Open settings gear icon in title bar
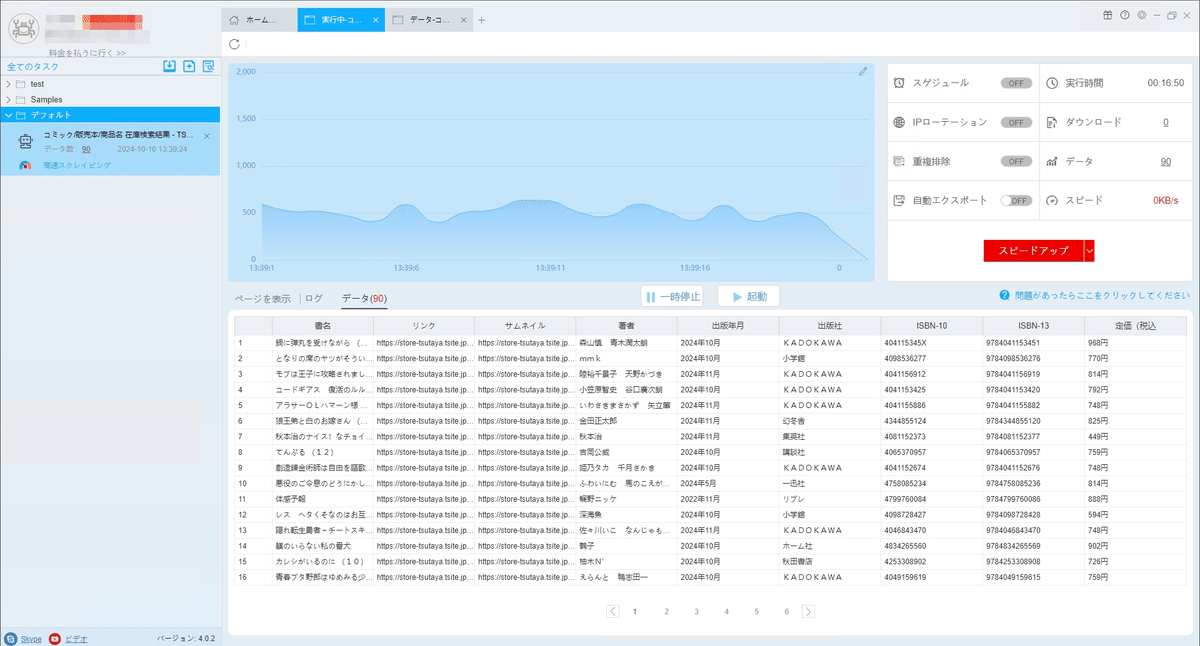This screenshot has height=646, width=1200. (1141, 15)
